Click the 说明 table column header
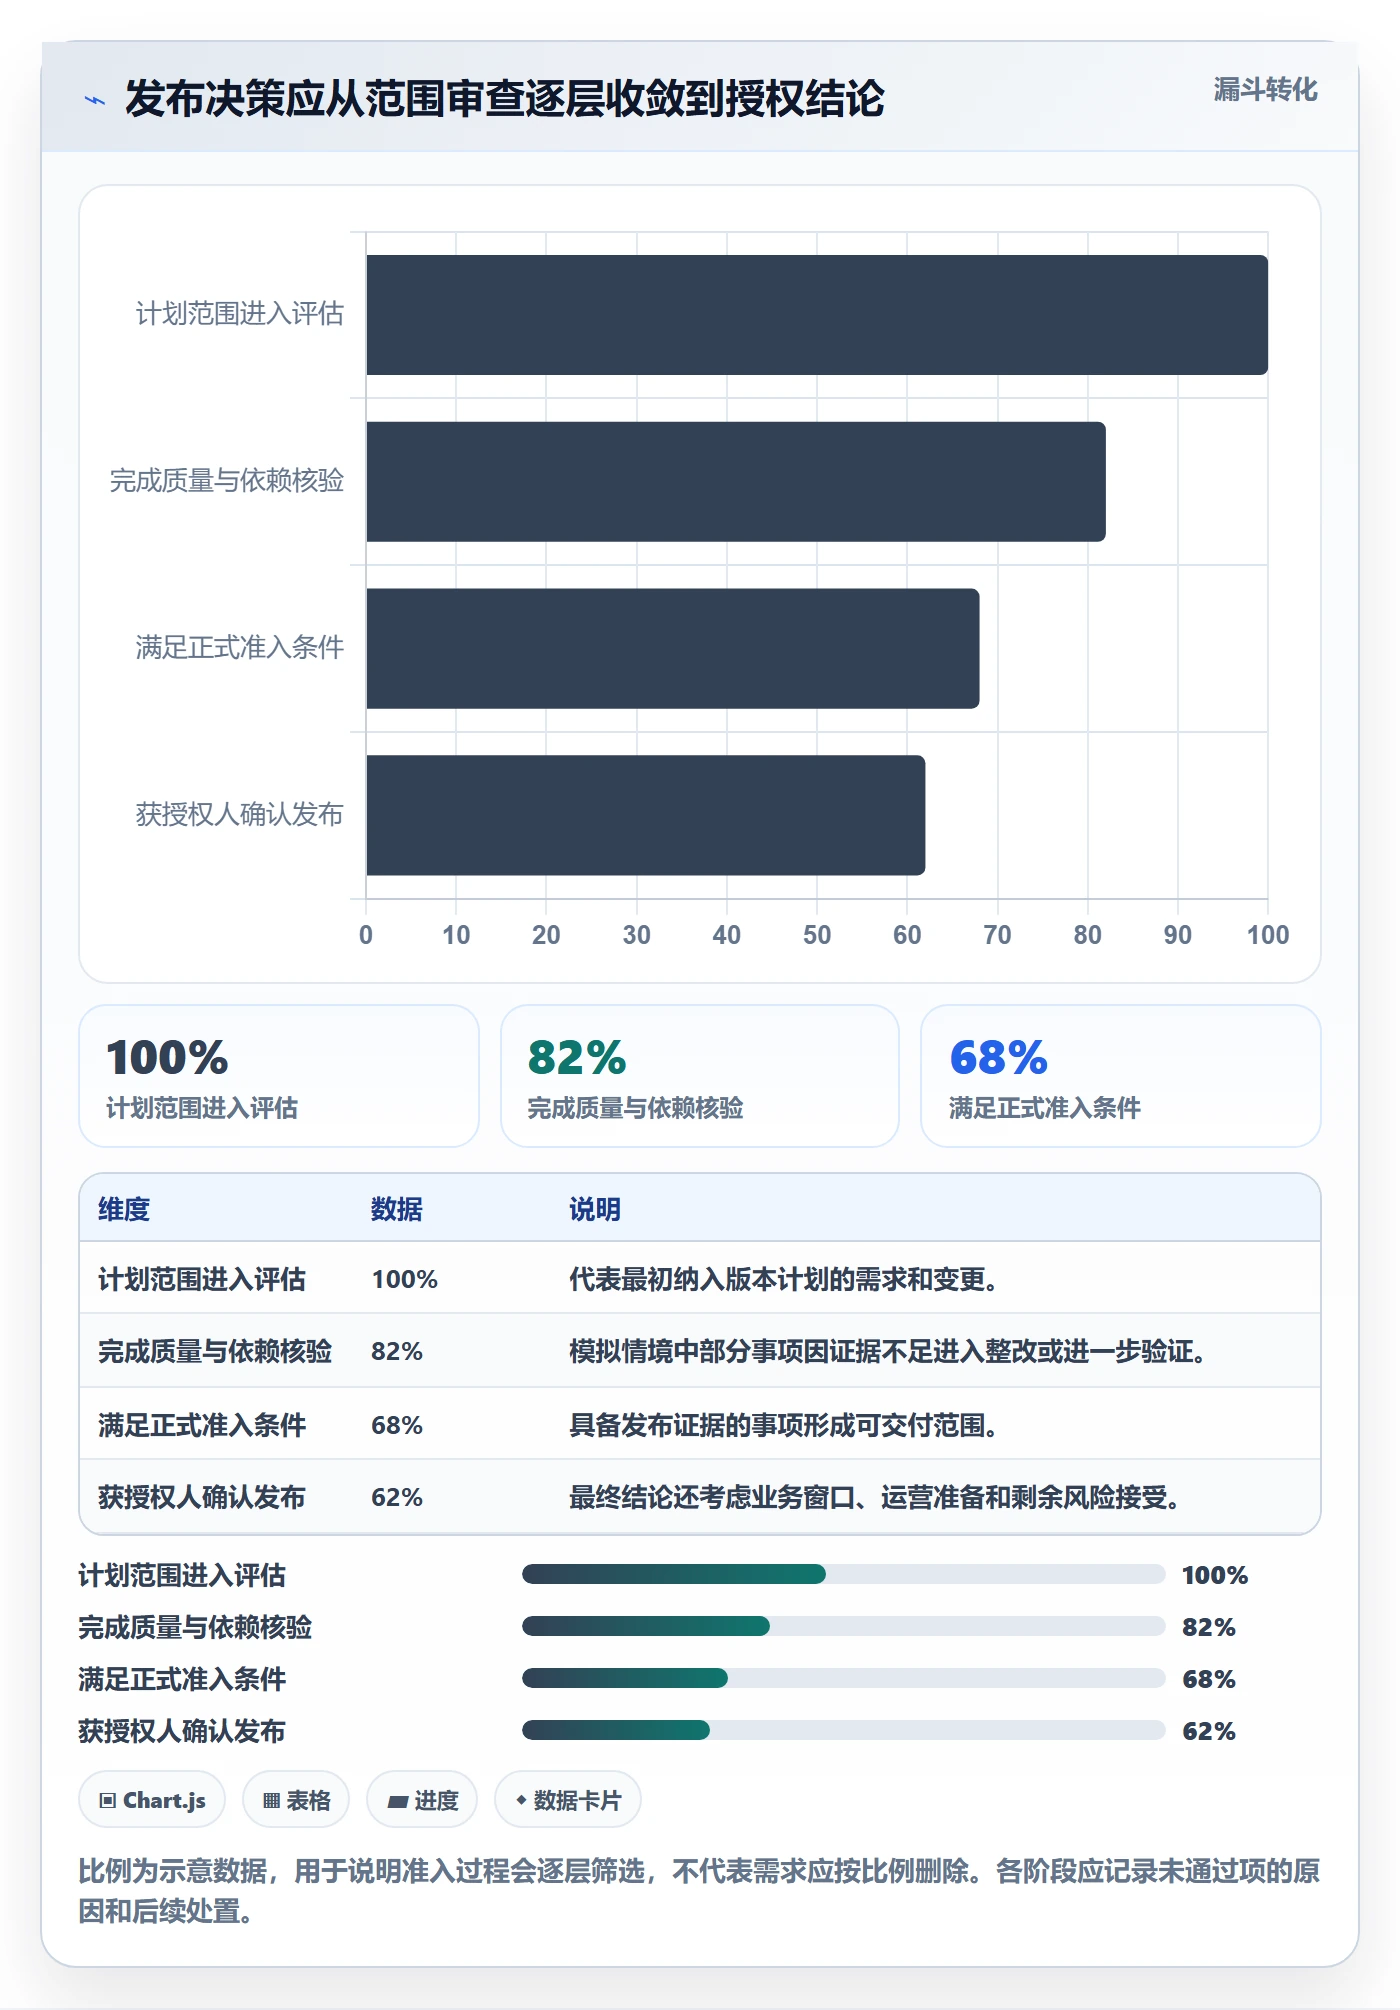Screen dimensions: 1400x2010 [595, 1209]
